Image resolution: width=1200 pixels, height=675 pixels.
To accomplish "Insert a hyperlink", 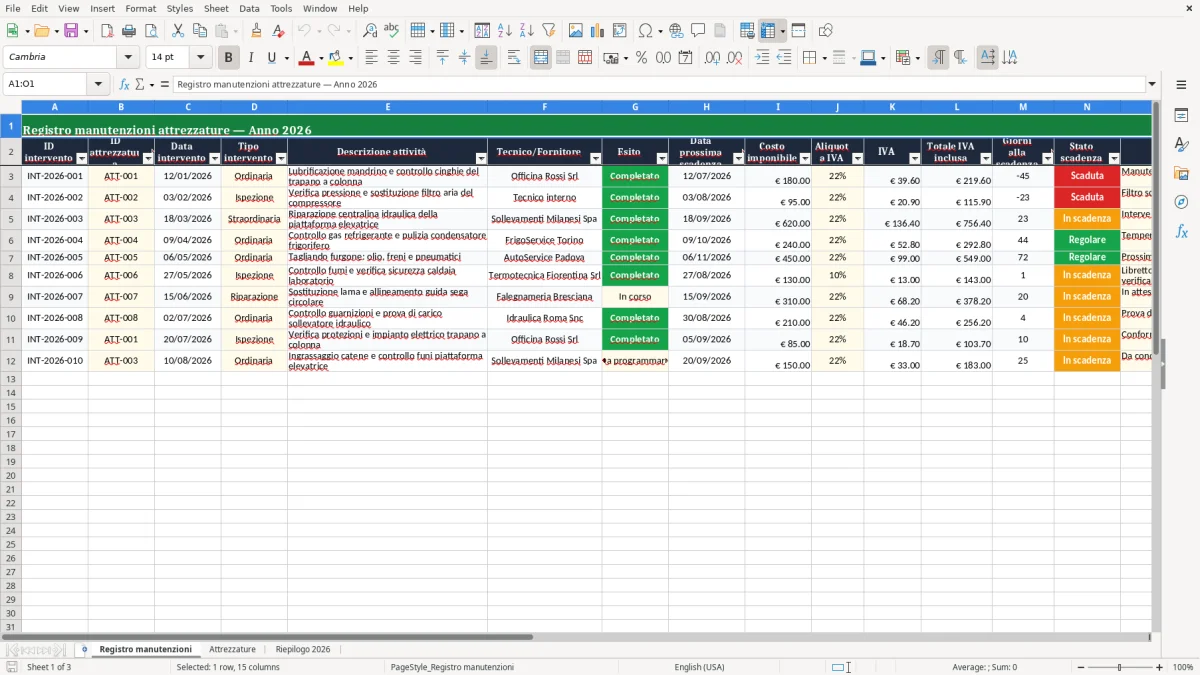I will [x=676, y=31].
